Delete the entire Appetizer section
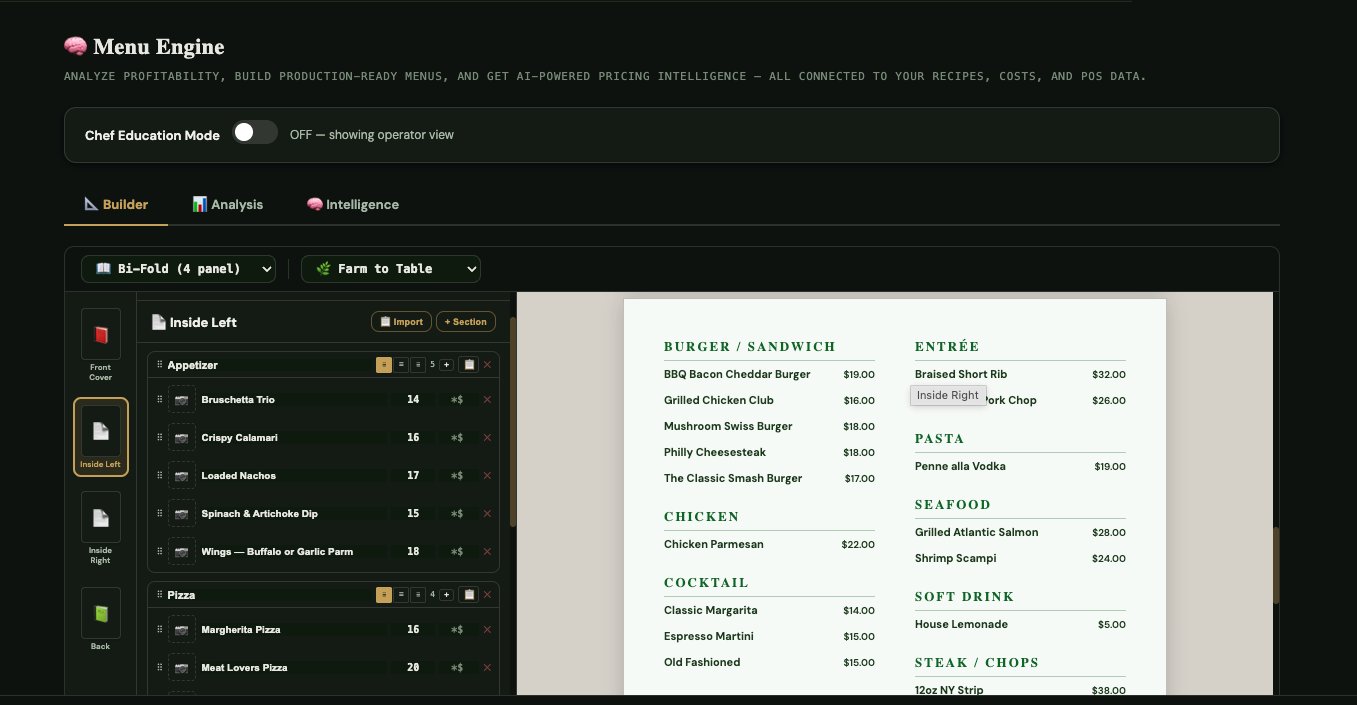 coord(487,365)
